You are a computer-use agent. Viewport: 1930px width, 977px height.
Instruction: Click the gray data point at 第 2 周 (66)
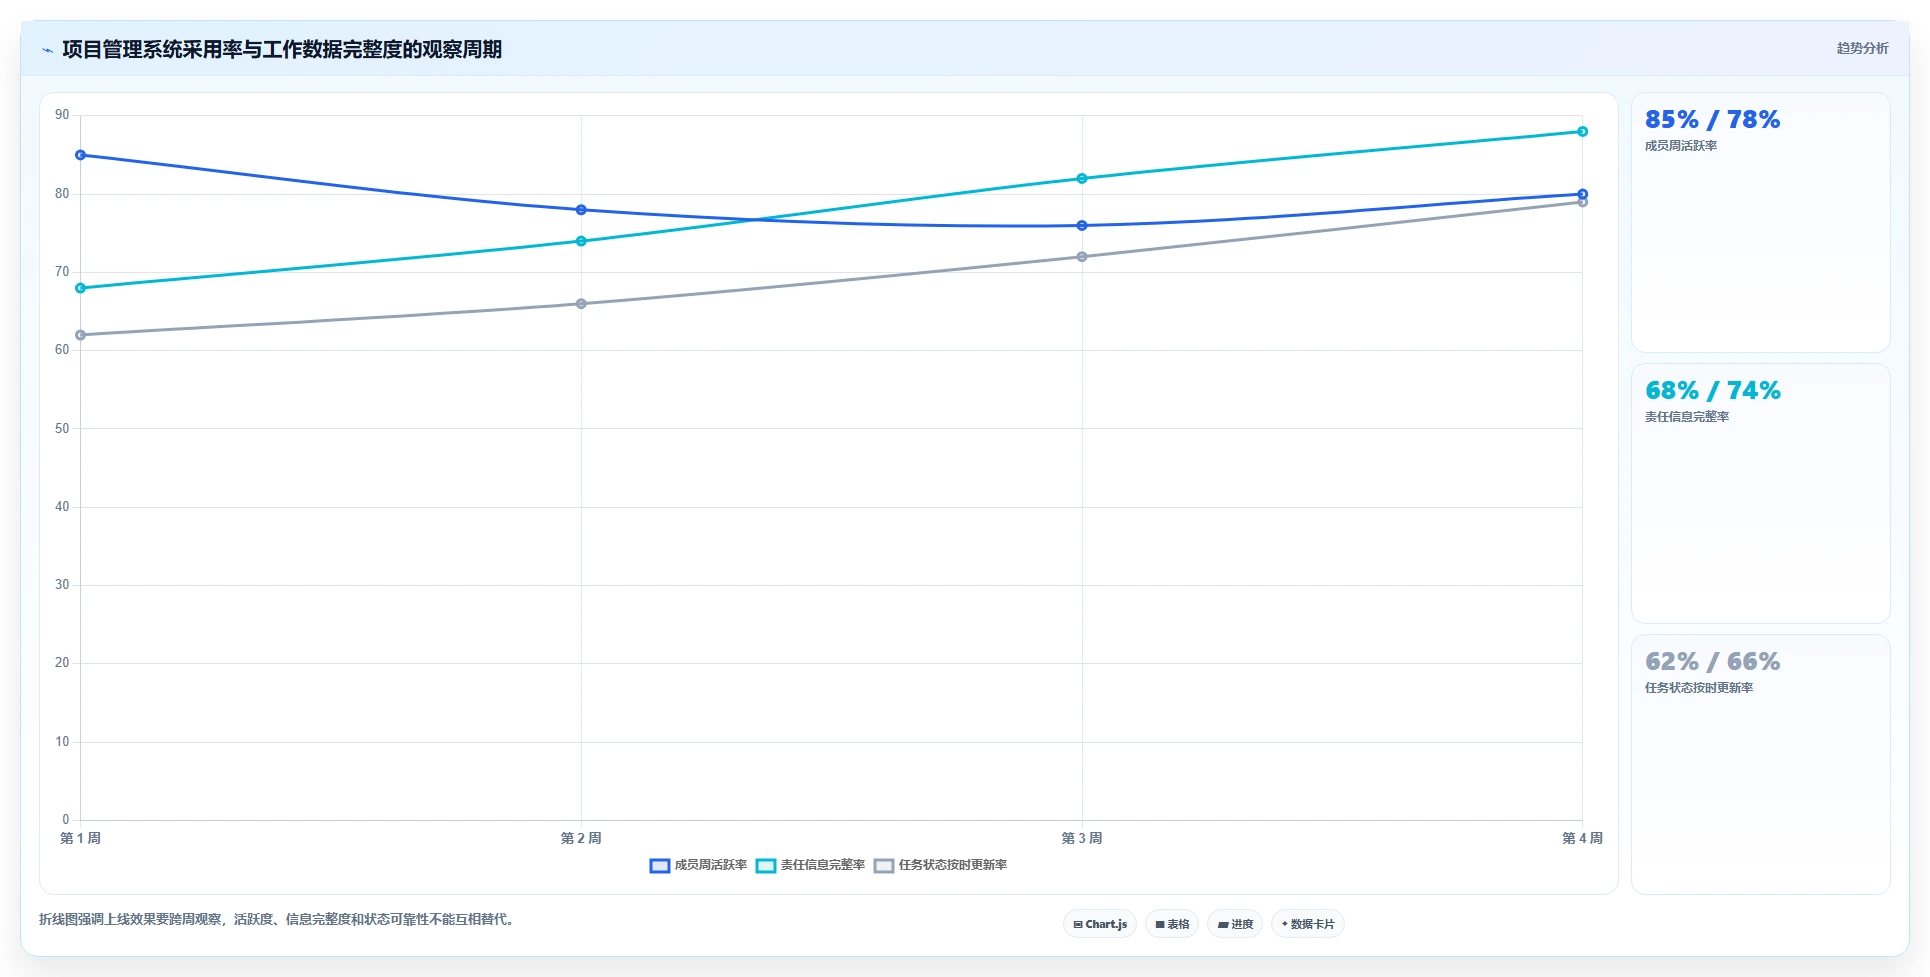(581, 304)
